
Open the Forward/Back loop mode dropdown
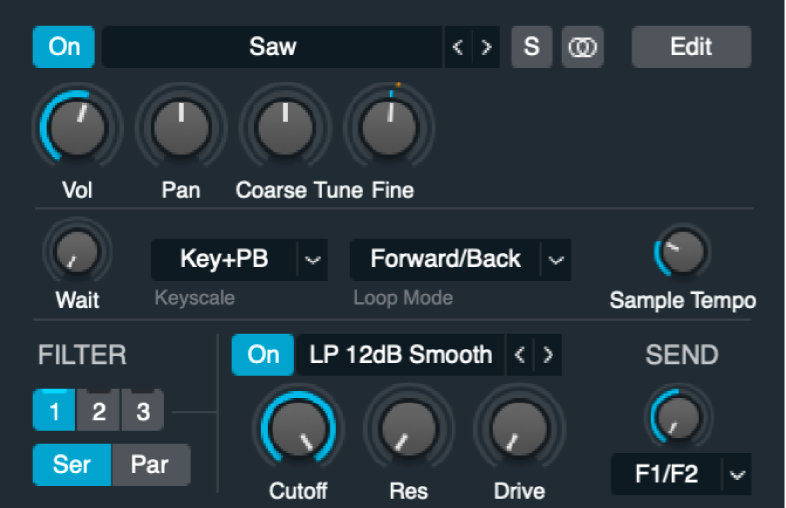[x=557, y=259]
